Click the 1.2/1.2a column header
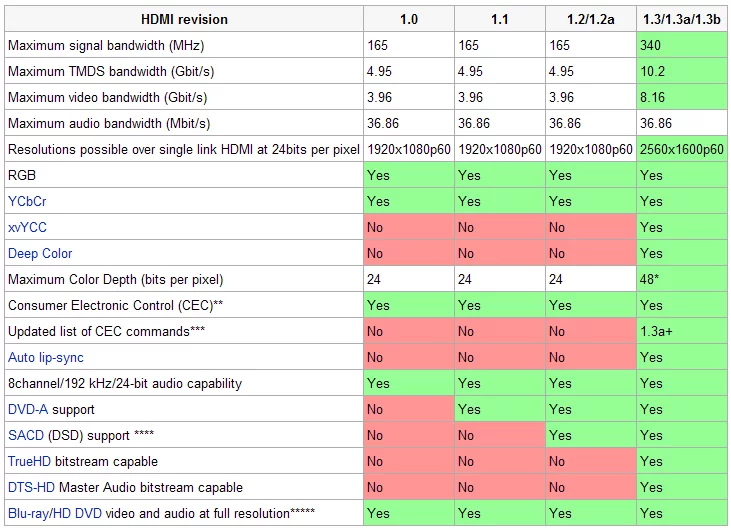This screenshot has height=530, width=731. pos(590,19)
